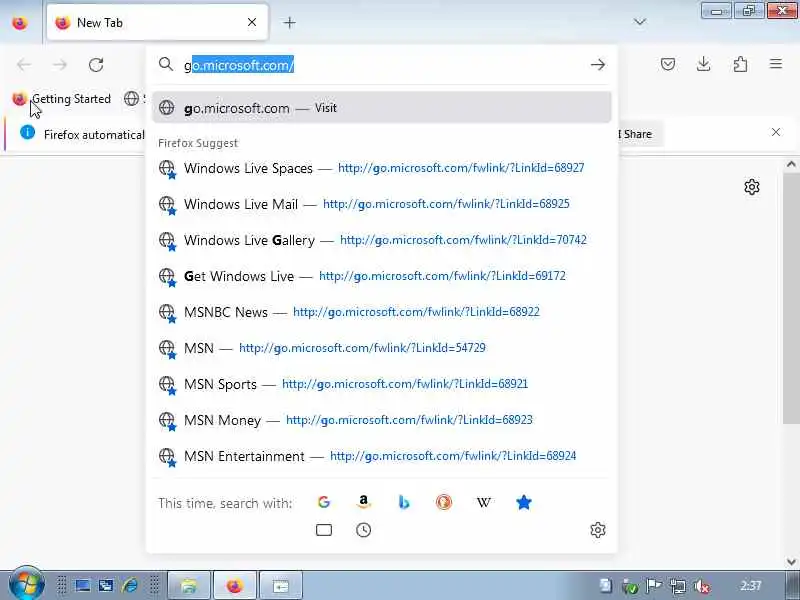Open the Downloads panel
This screenshot has height=600, width=800.
tap(704, 64)
